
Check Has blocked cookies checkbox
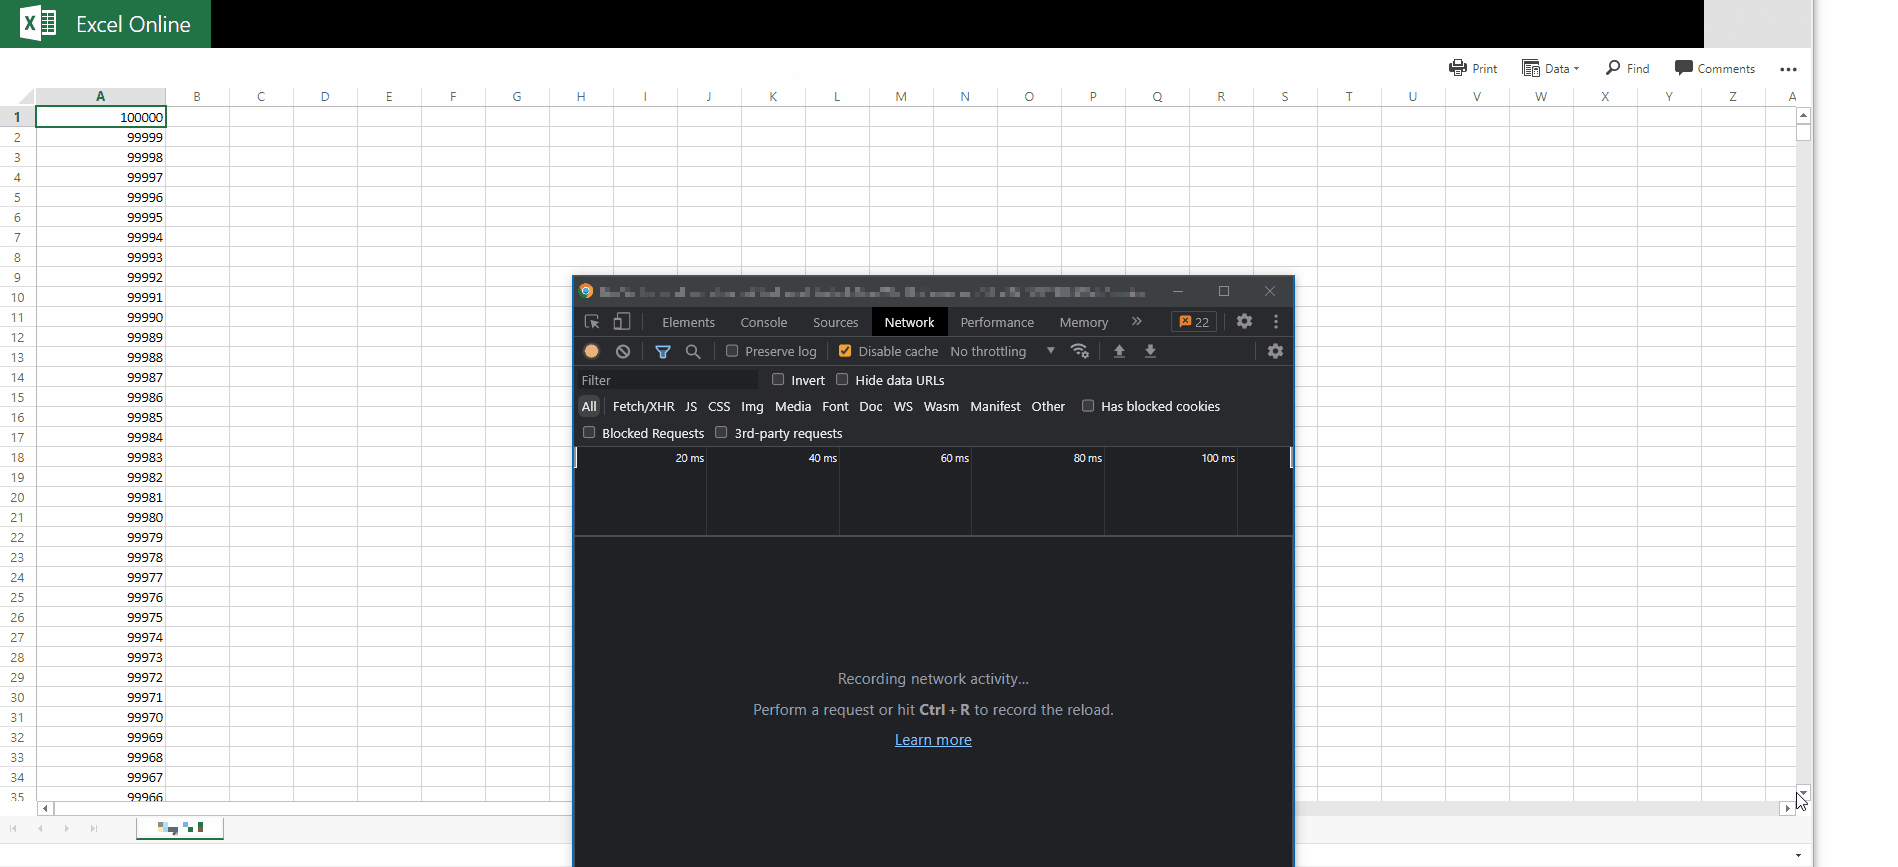(x=1088, y=405)
